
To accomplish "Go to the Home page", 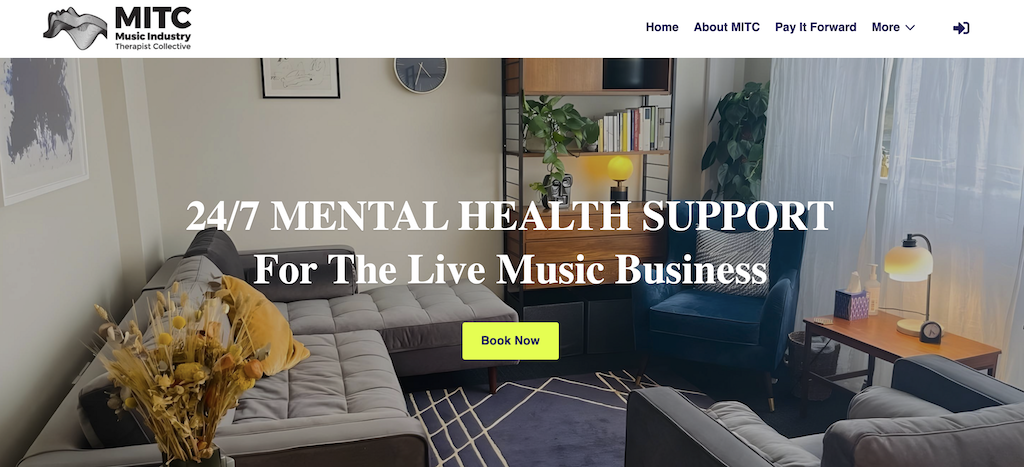I will pos(662,27).
